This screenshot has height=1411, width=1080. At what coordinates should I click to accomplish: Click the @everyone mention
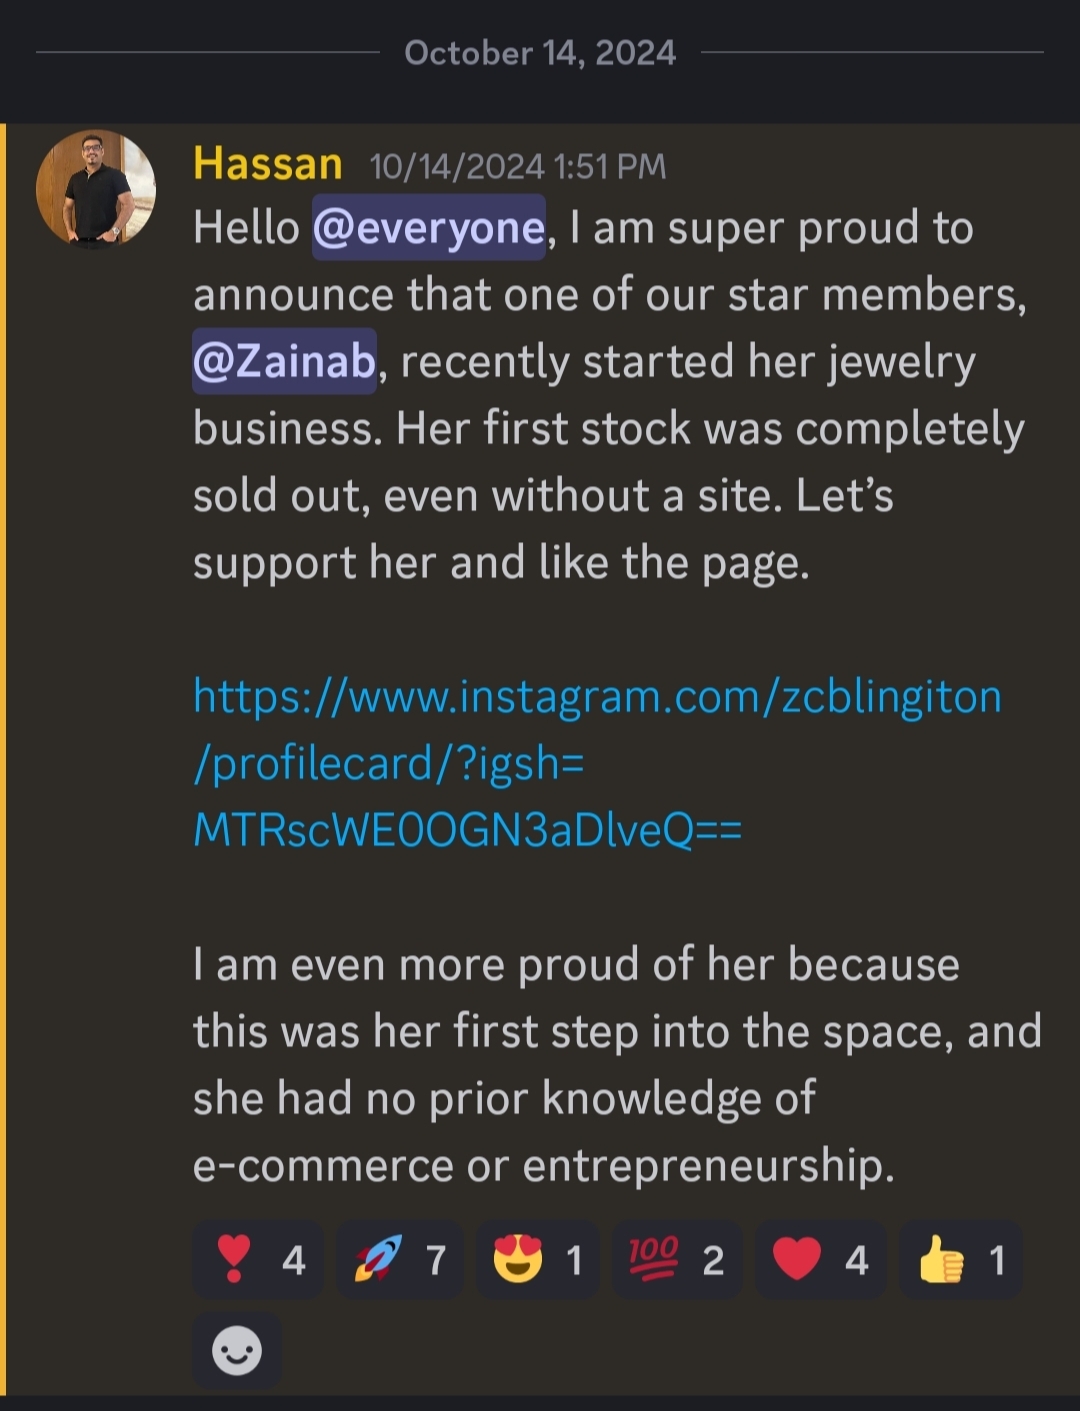[x=429, y=228]
